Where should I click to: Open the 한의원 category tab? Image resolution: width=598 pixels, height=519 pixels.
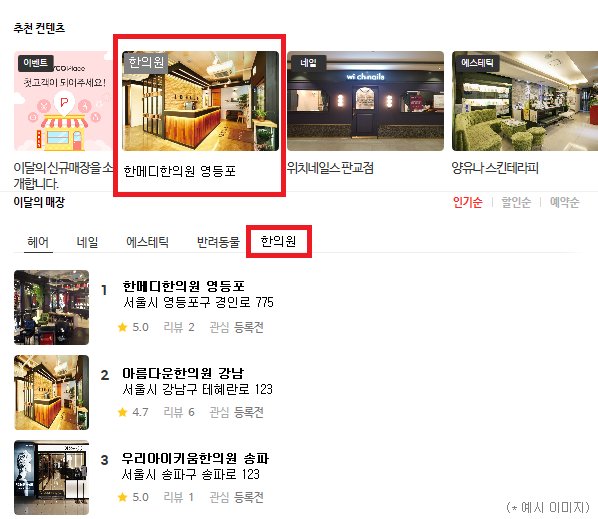[x=278, y=241]
